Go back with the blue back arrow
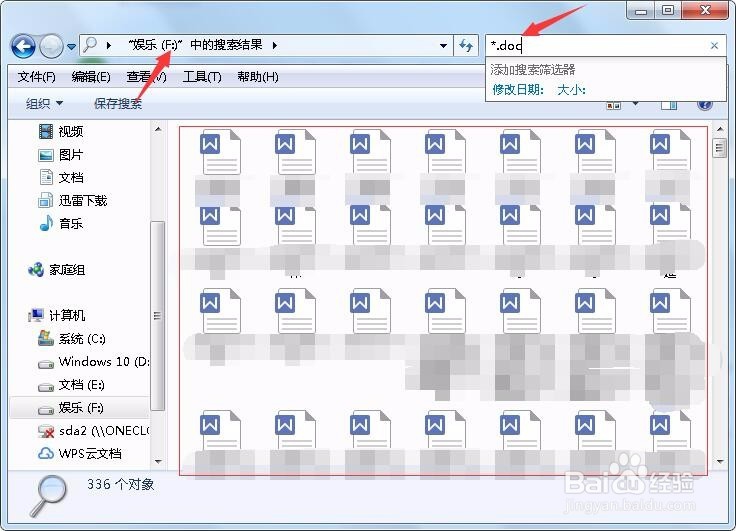 pyautogui.click(x=23, y=46)
